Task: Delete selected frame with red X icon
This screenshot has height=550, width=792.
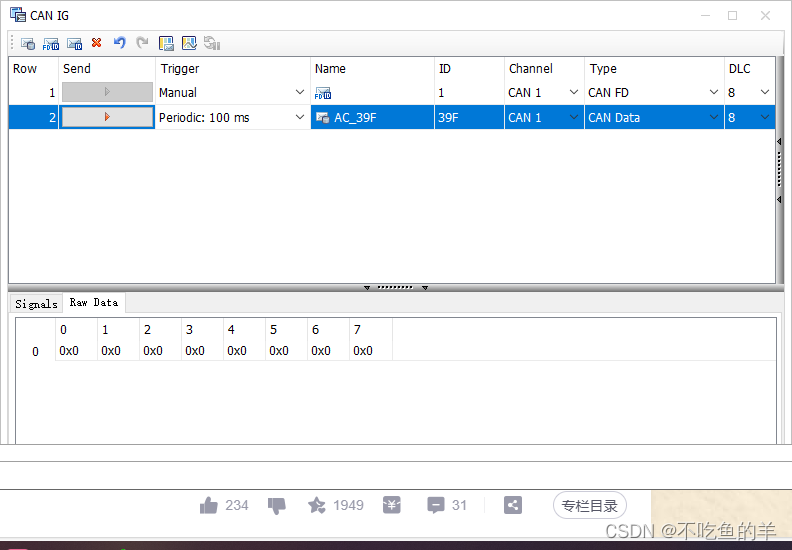Action: (96, 43)
